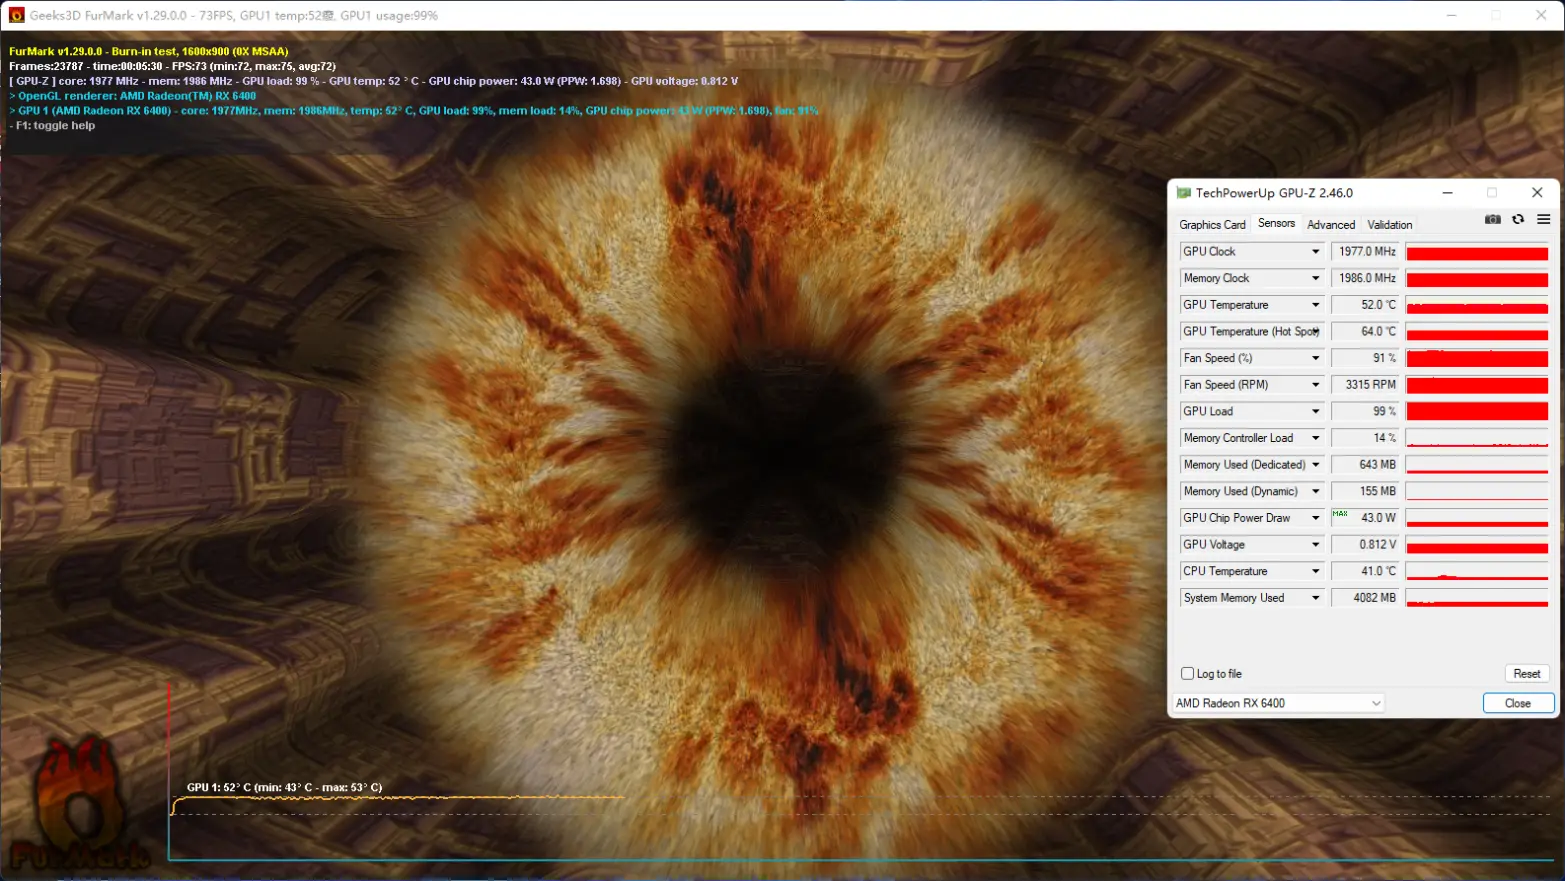Open the Fan Speed (%) dropdown
The height and width of the screenshot is (881, 1565).
[1315, 358]
